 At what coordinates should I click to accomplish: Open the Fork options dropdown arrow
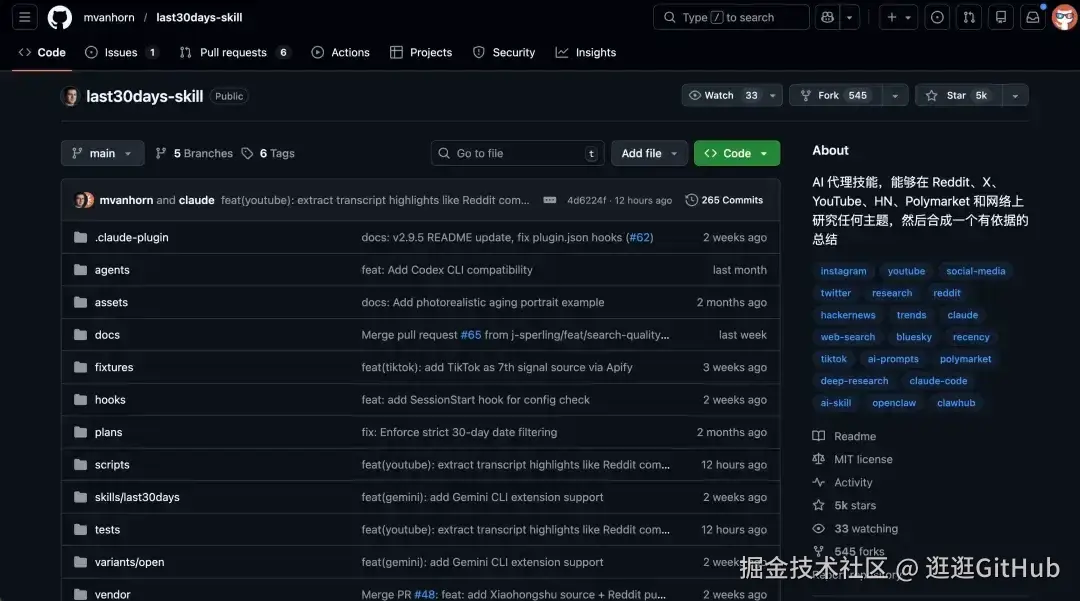(x=895, y=96)
